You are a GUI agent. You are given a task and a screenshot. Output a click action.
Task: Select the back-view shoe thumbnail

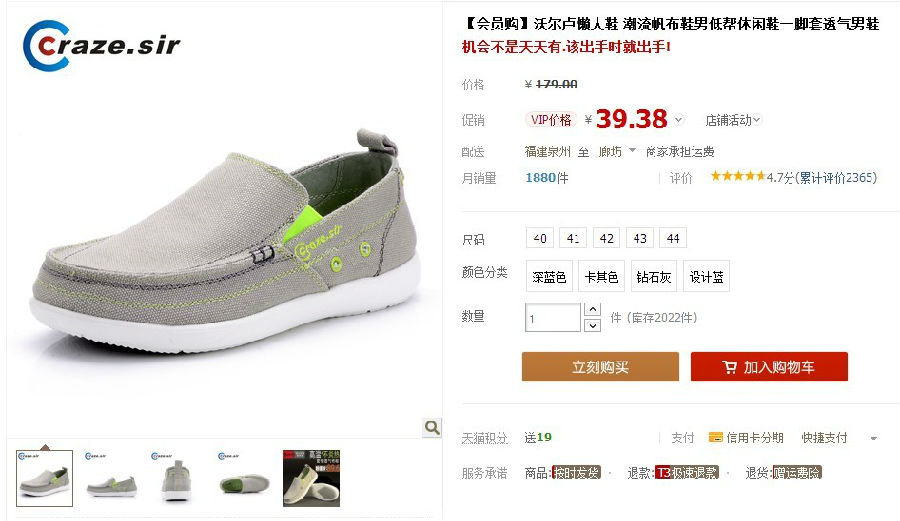[177, 479]
